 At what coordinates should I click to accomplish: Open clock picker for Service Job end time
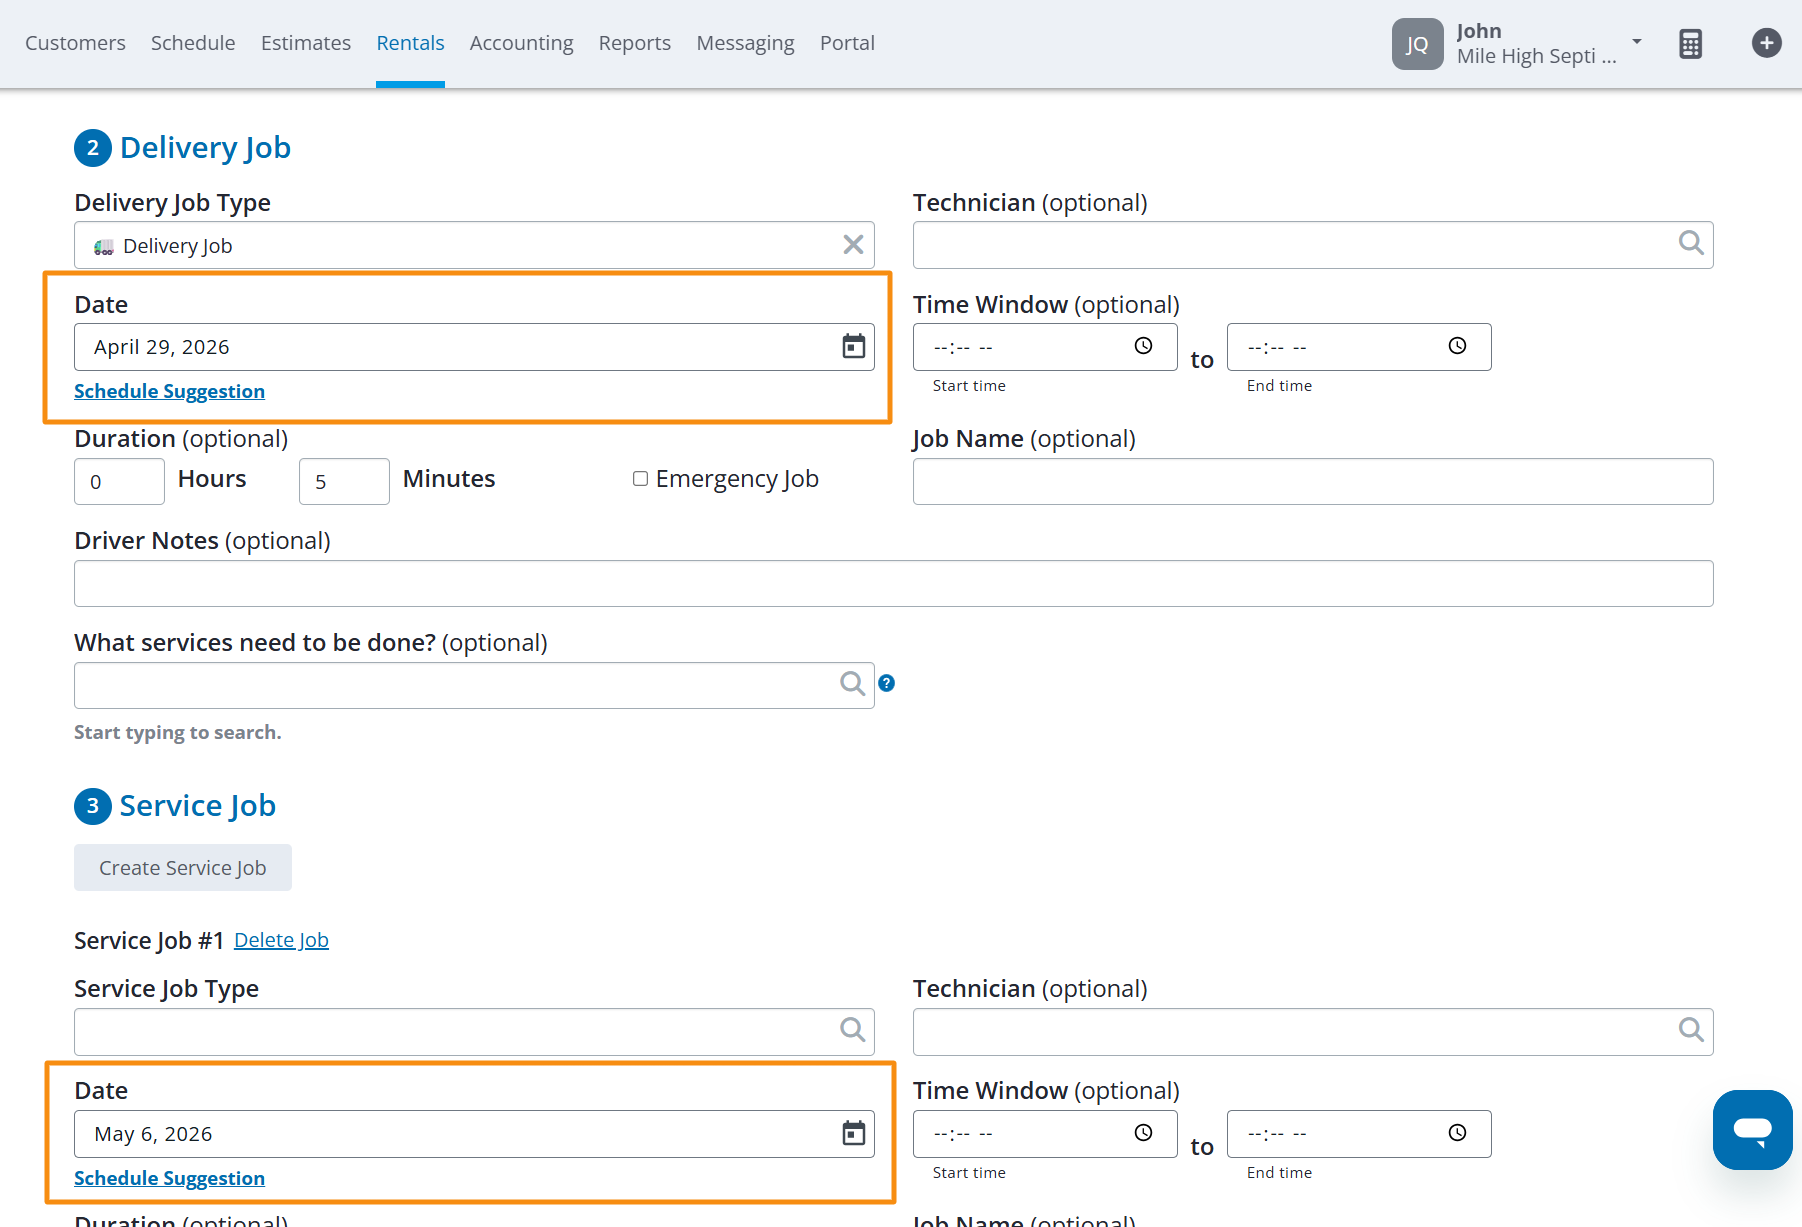(1457, 1133)
